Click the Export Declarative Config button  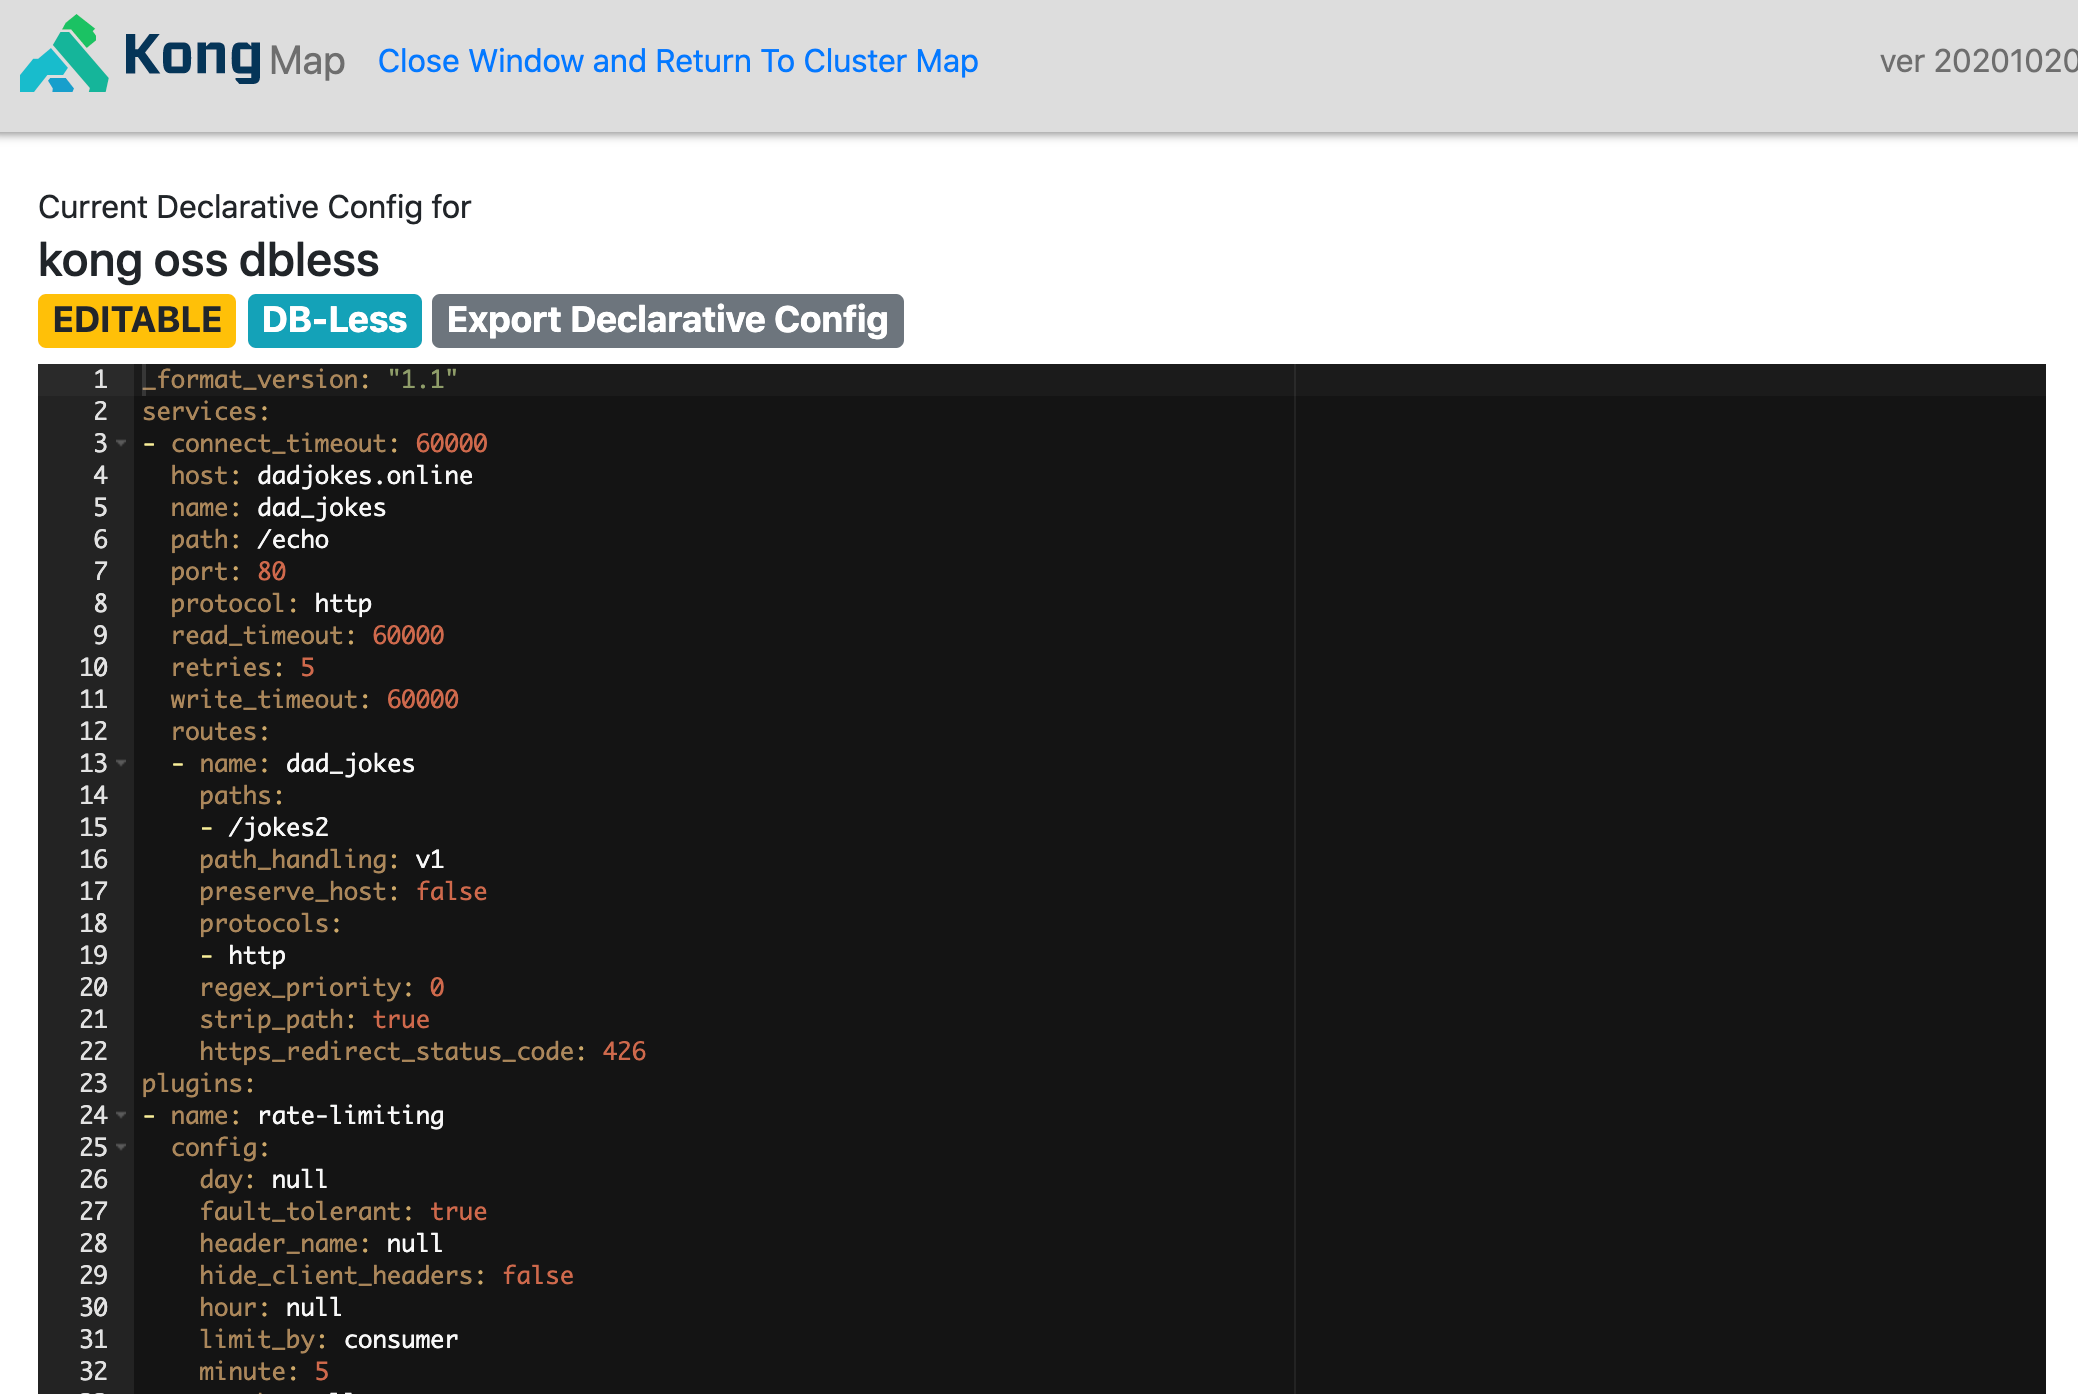tap(666, 319)
